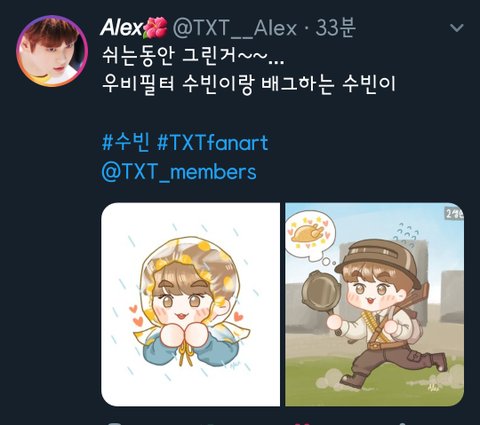
Task: Select the hibiscus flower emoji beside Alex
Action: (155, 27)
